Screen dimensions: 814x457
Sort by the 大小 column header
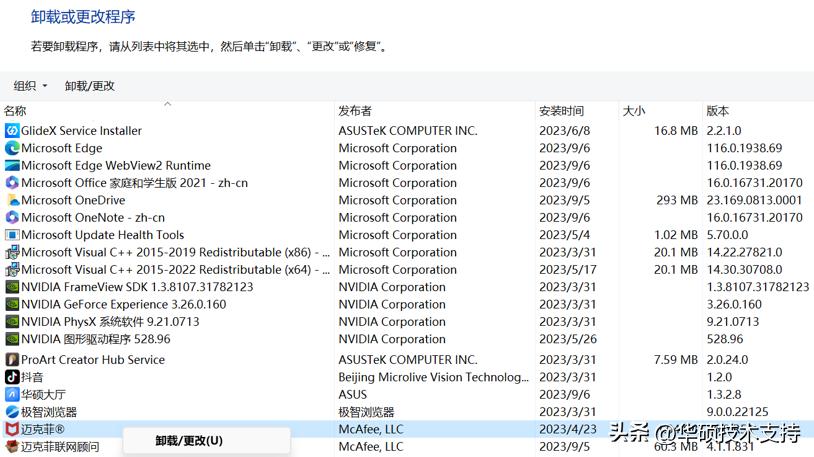pos(634,111)
